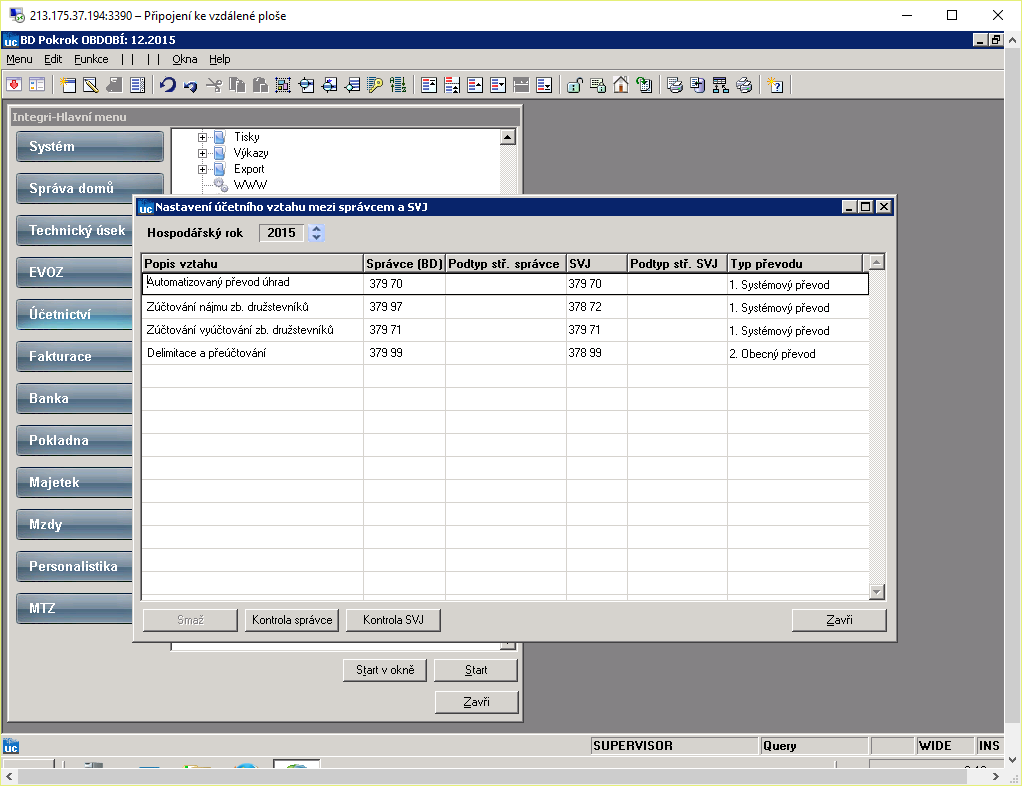
Task: Click Zavři in the Nastavení dialog
Action: (839, 620)
